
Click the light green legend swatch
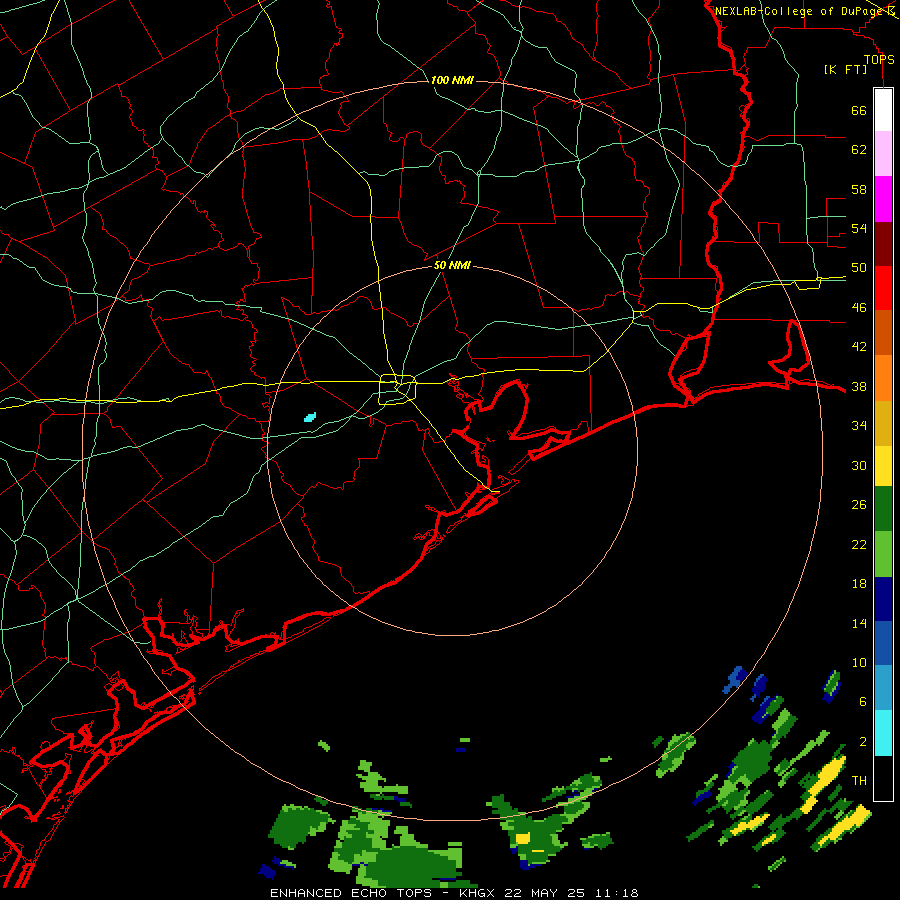(883, 554)
